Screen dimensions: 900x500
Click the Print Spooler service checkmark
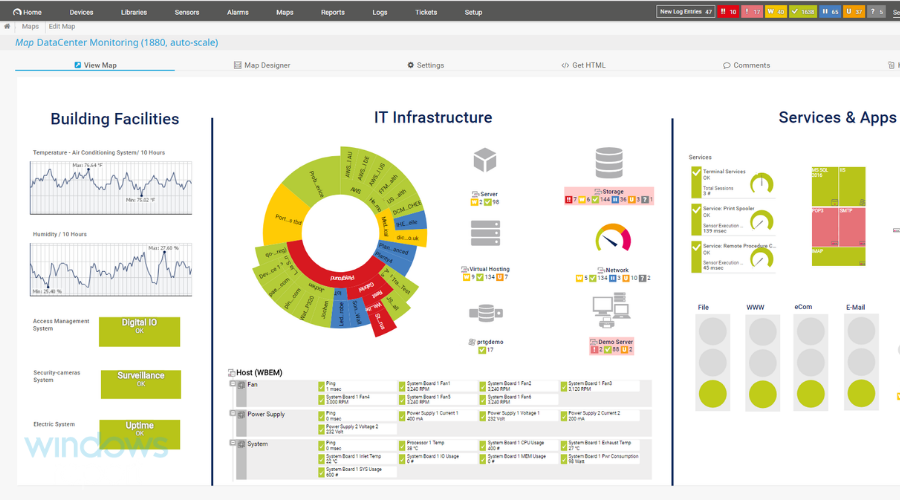(696, 214)
